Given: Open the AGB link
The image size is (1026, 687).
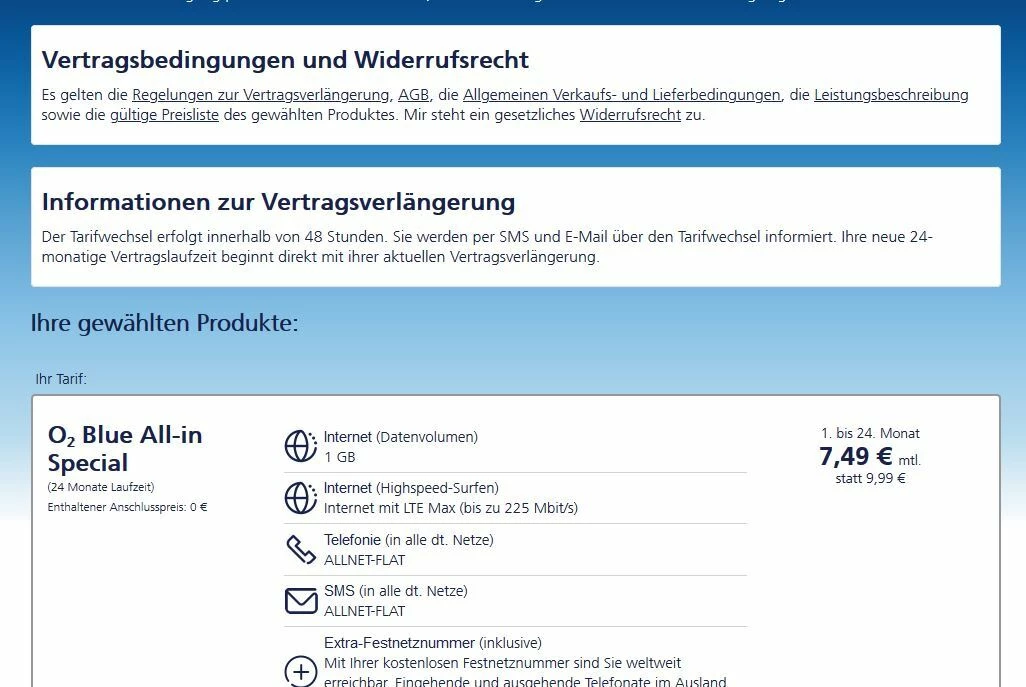Looking at the screenshot, I should point(414,95).
